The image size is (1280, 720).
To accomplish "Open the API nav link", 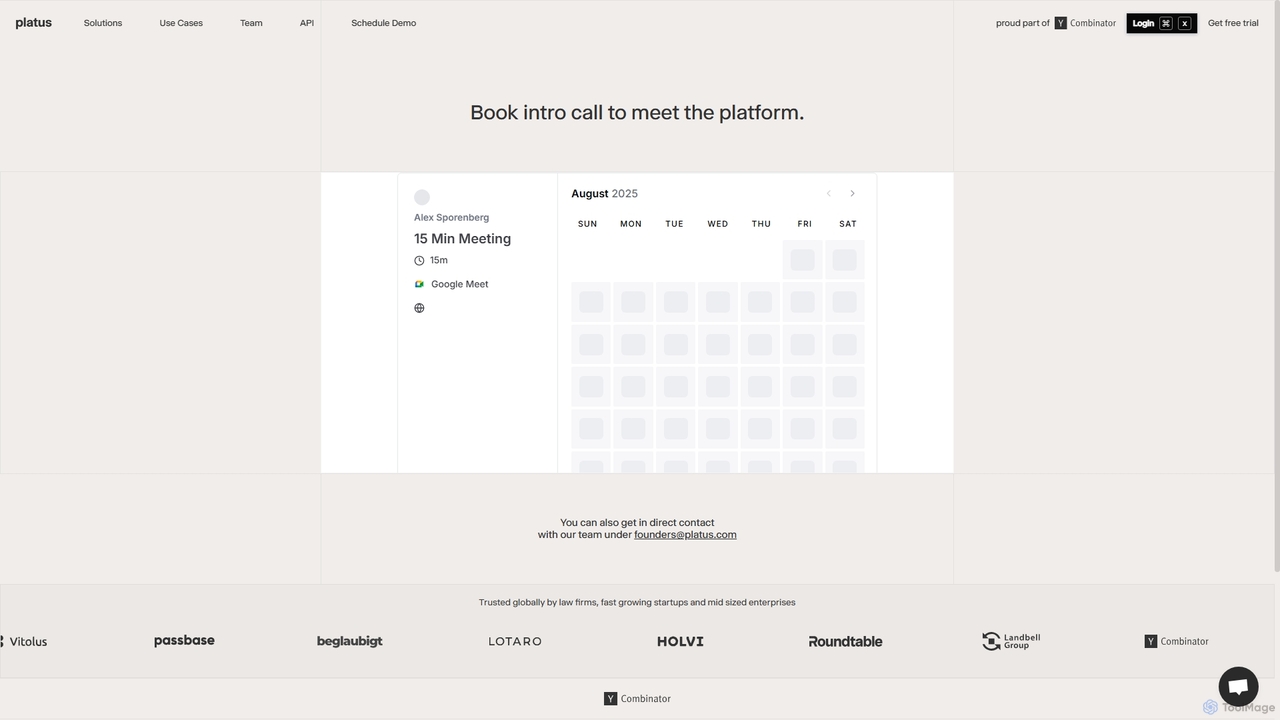I will (x=307, y=23).
